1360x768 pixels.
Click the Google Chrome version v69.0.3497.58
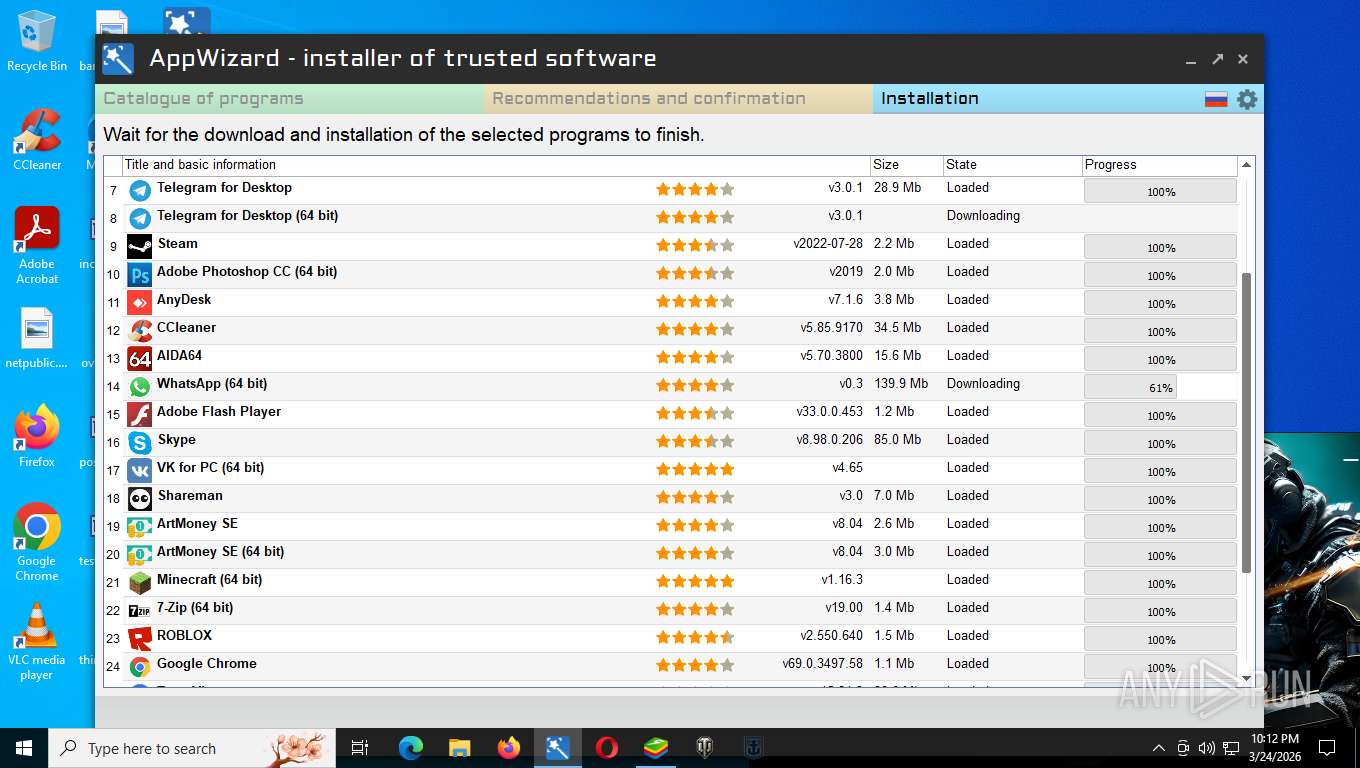tap(822, 664)
